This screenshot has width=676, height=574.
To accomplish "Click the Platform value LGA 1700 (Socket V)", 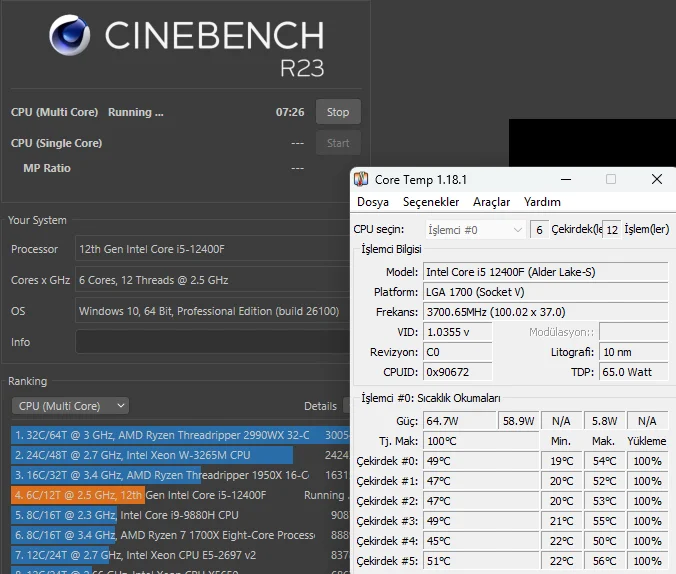I will point(545,292).
